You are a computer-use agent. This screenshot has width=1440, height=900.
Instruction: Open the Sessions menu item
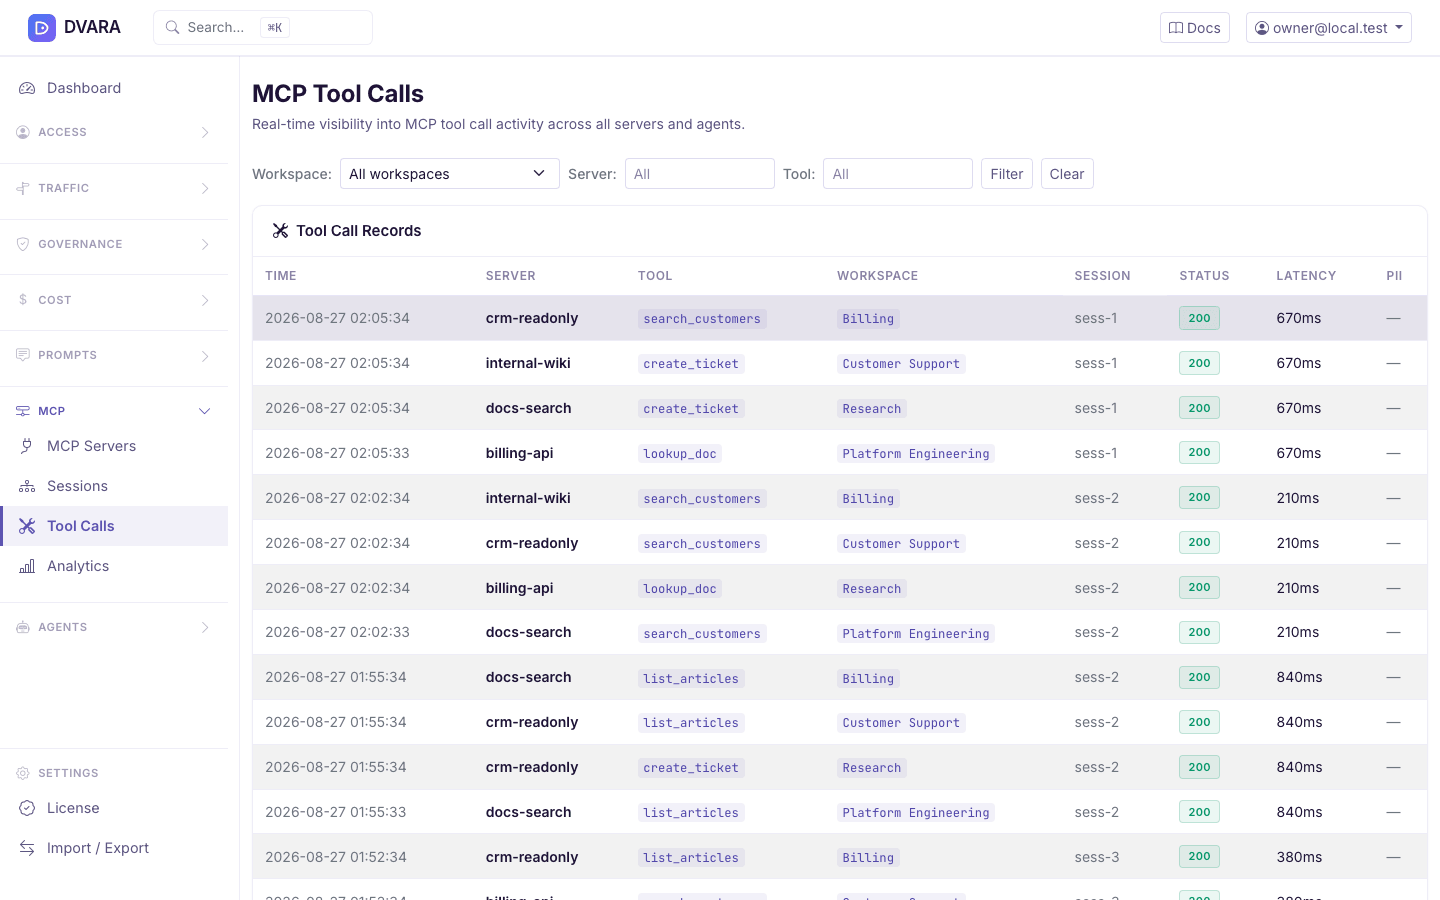pos(114,486)
